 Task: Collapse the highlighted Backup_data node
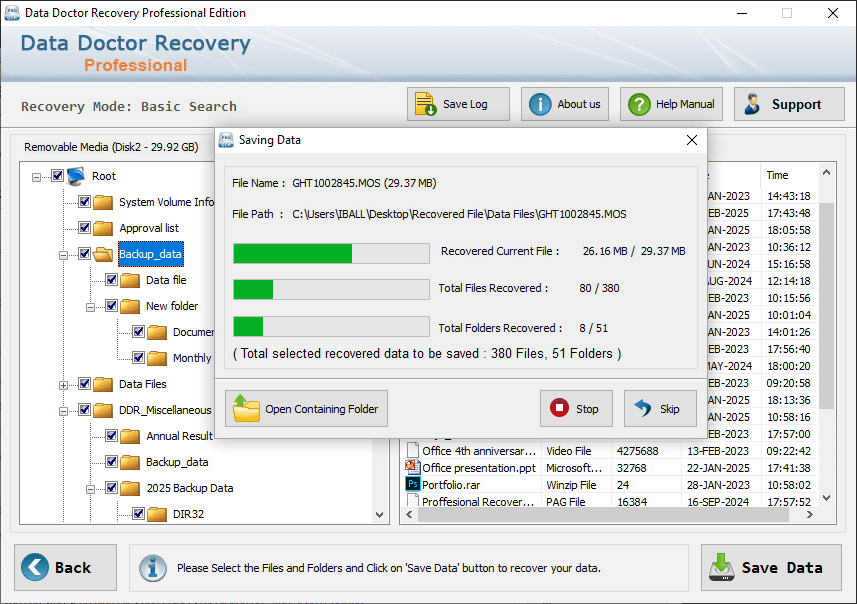click(63, 255)
